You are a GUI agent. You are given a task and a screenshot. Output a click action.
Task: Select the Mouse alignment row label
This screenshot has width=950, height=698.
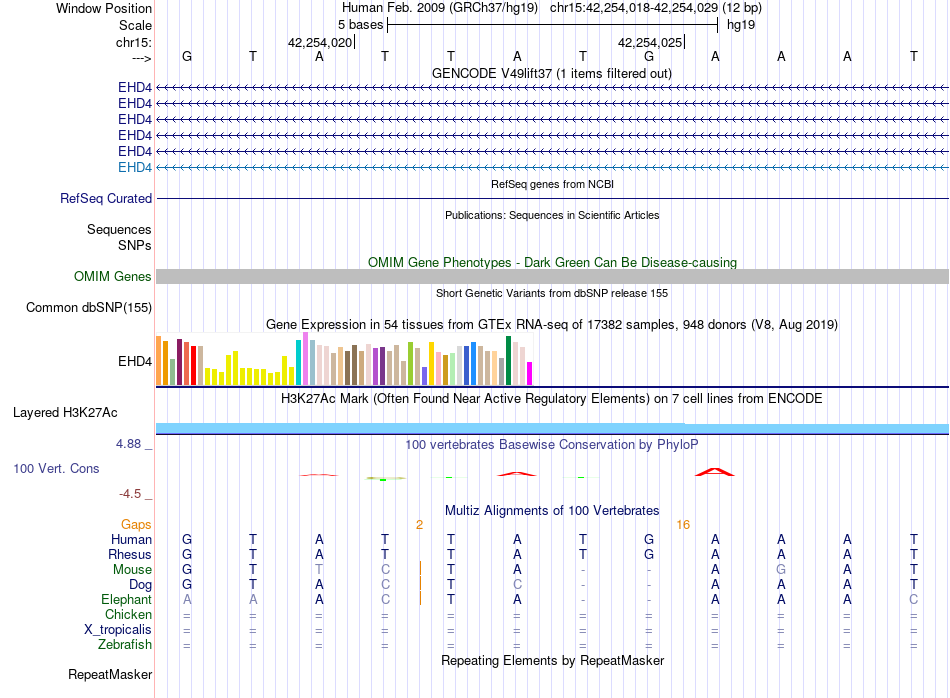pos(132,570)
